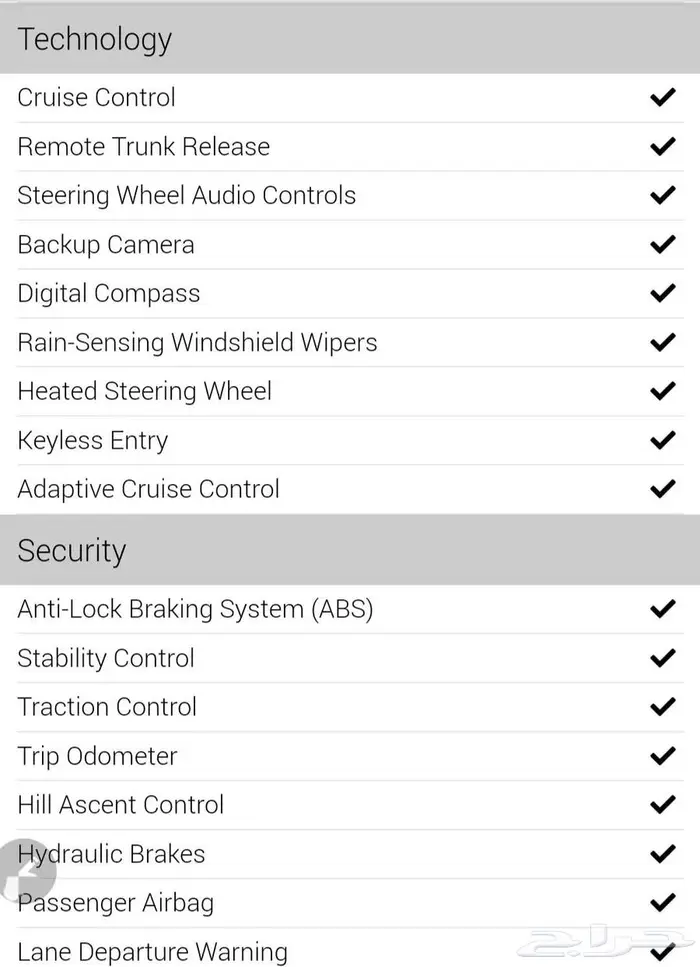Image resolution: width=700 pixels, height=967 pixels.
Task: Toggle the Digital Compass checkmark
Action: click(x=662, y=293)
